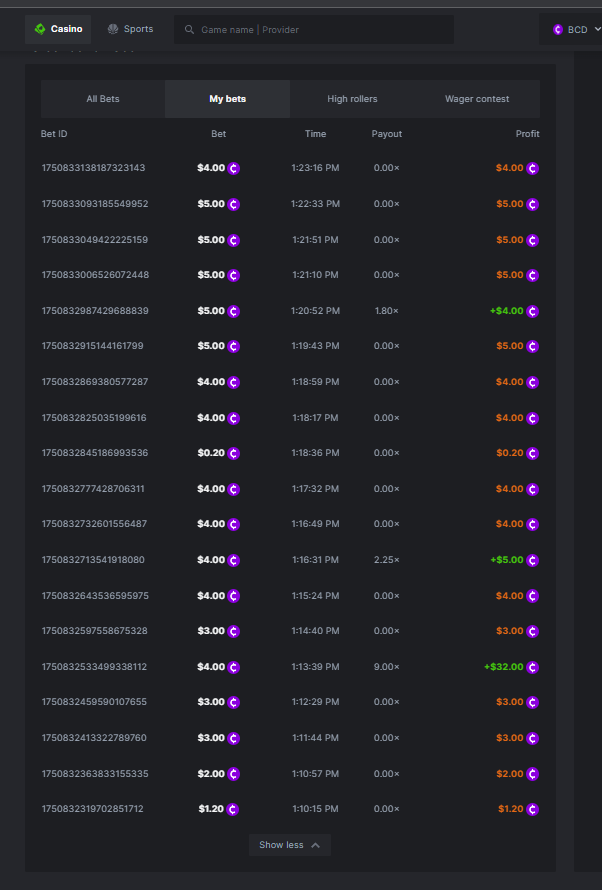The height and width of the screenshot is (890, 602).
Task: Click the Casino logo icon
Action: tap(40, 29)
